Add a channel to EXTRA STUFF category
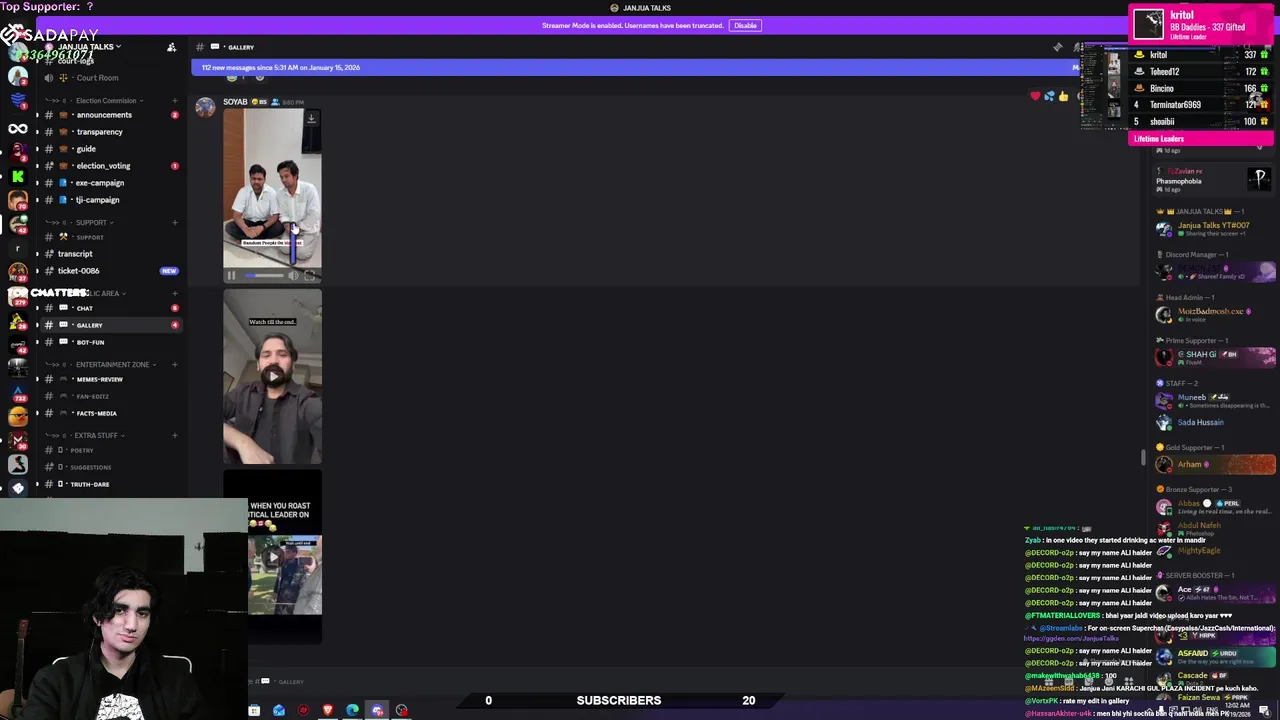The height and width of the screenshot is (720, 1280). [175, 435]
